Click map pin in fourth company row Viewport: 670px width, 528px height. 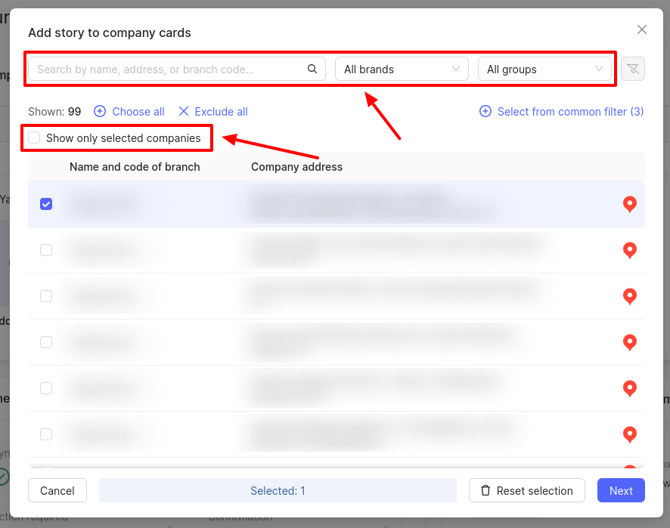[x=630, y=342]
